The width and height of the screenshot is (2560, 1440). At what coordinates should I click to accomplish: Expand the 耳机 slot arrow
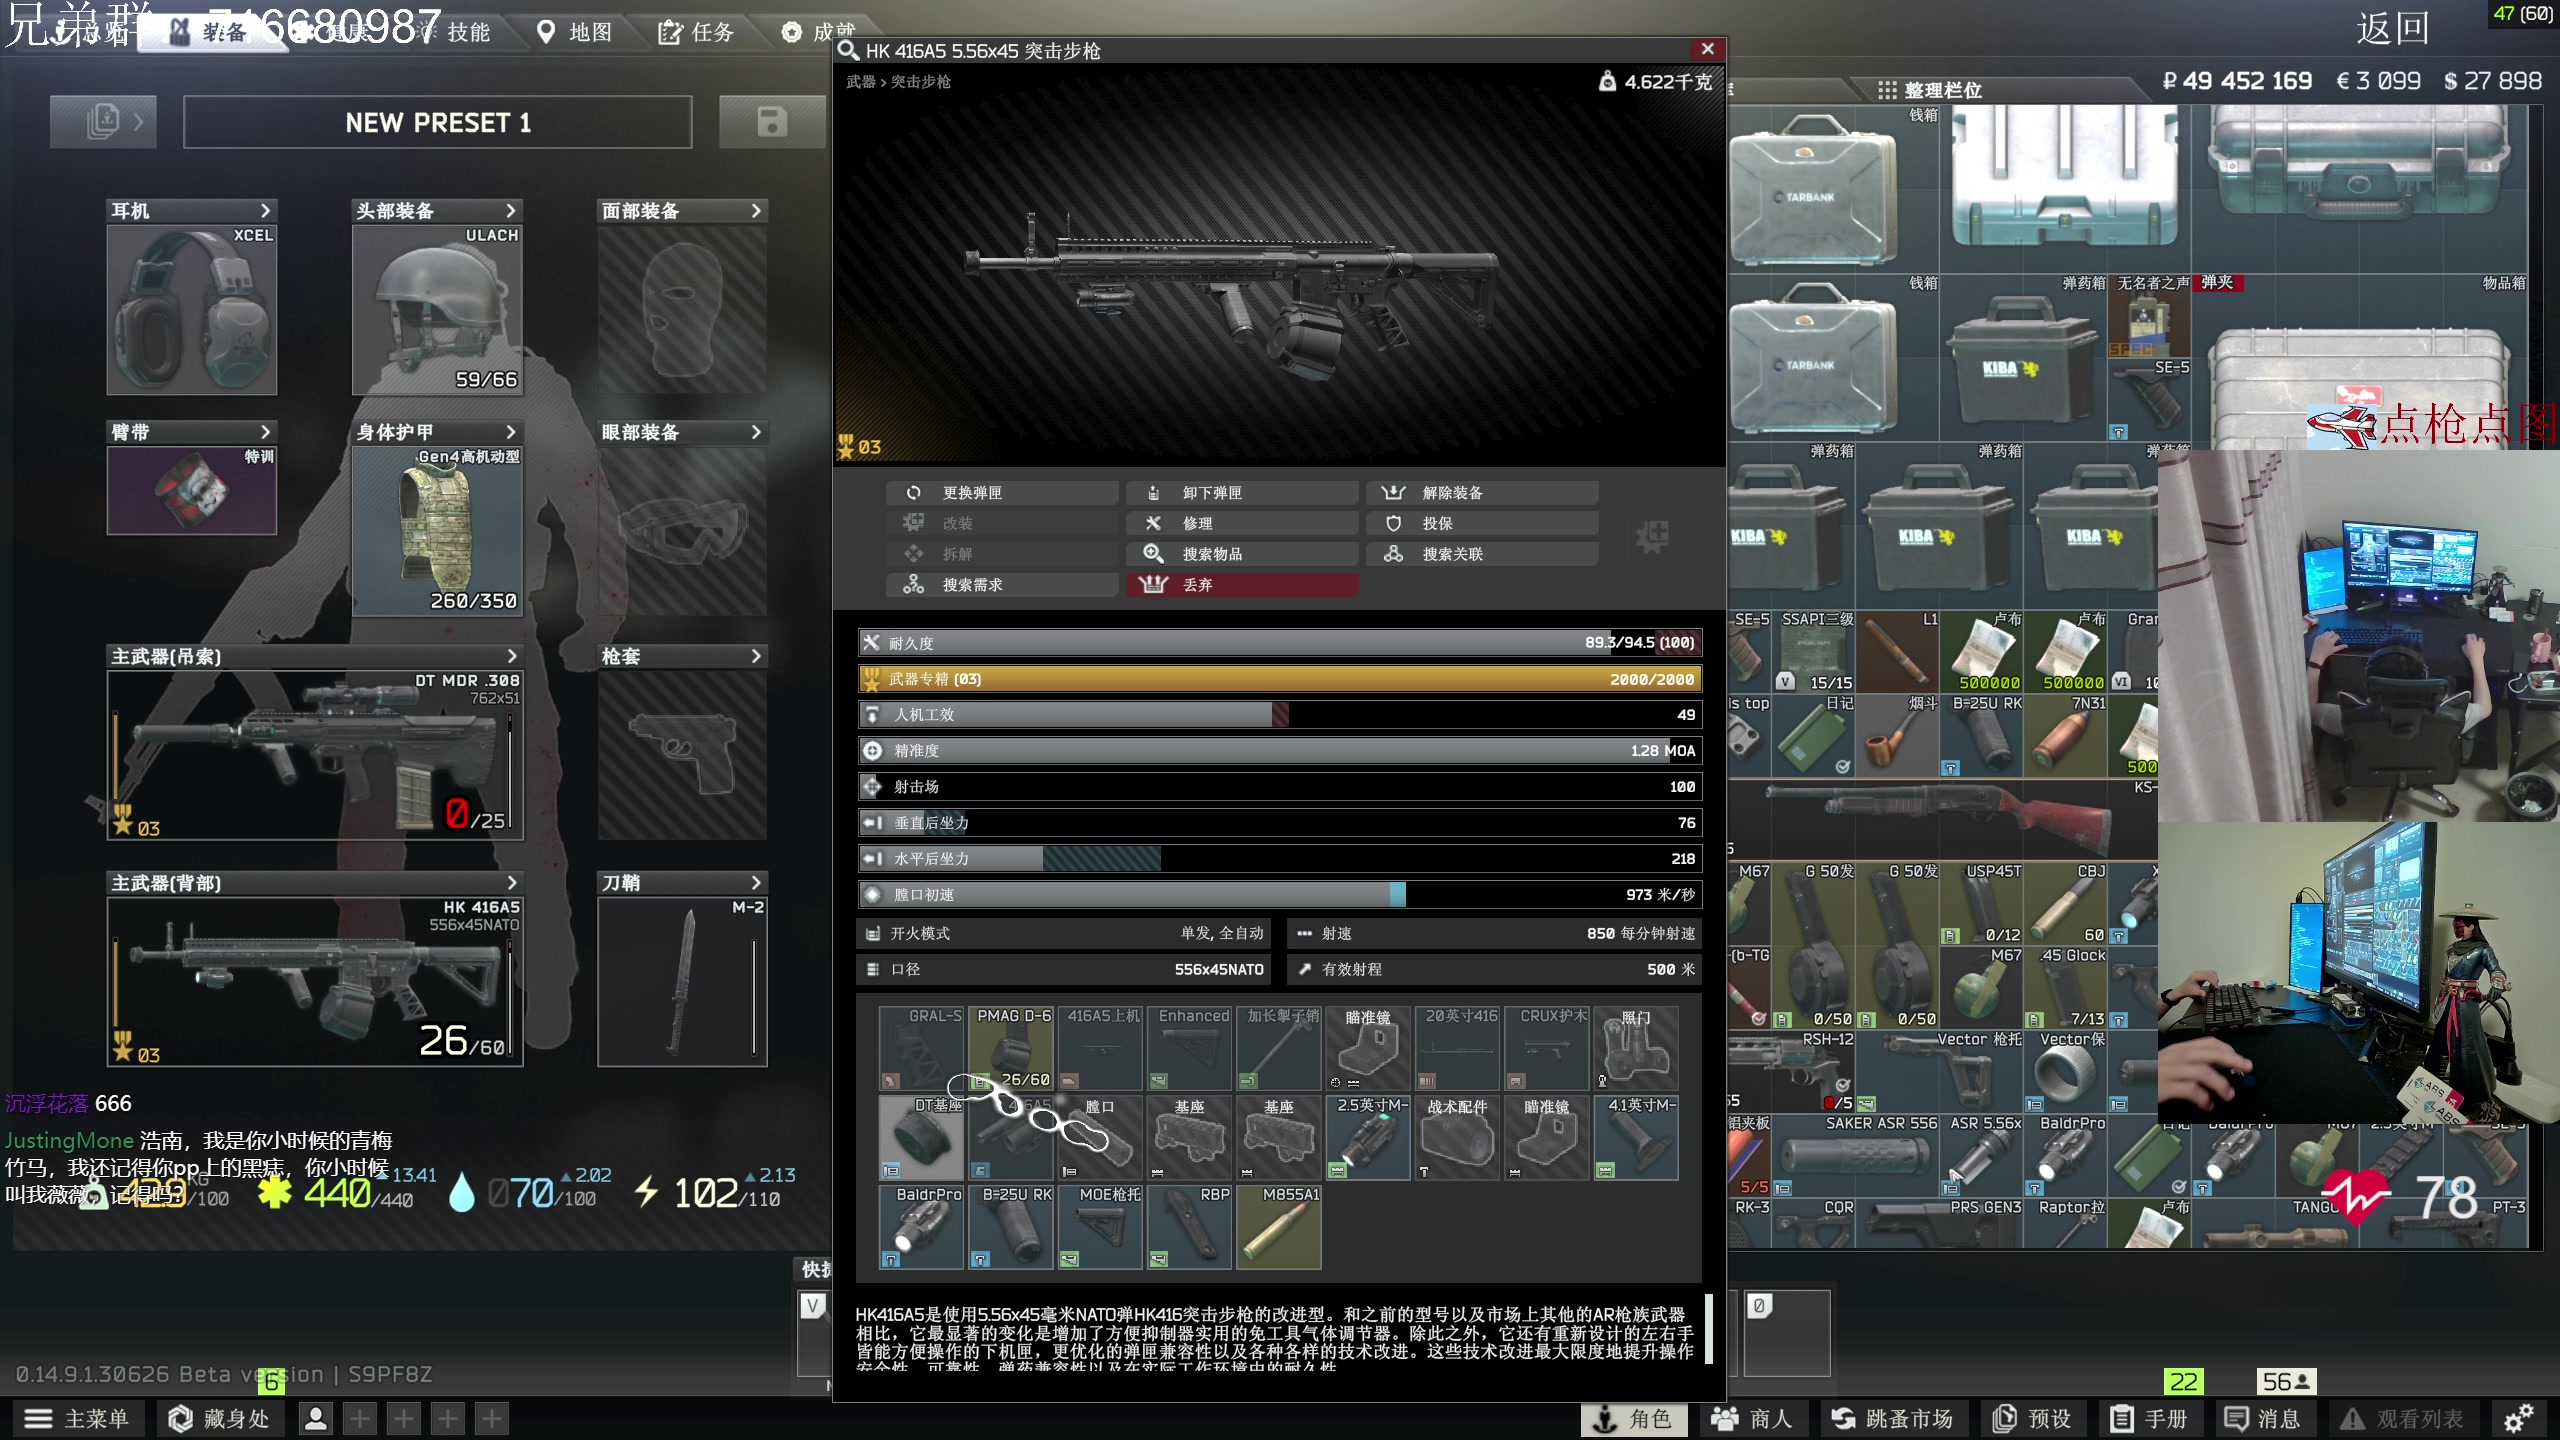[x=265, y=210]
